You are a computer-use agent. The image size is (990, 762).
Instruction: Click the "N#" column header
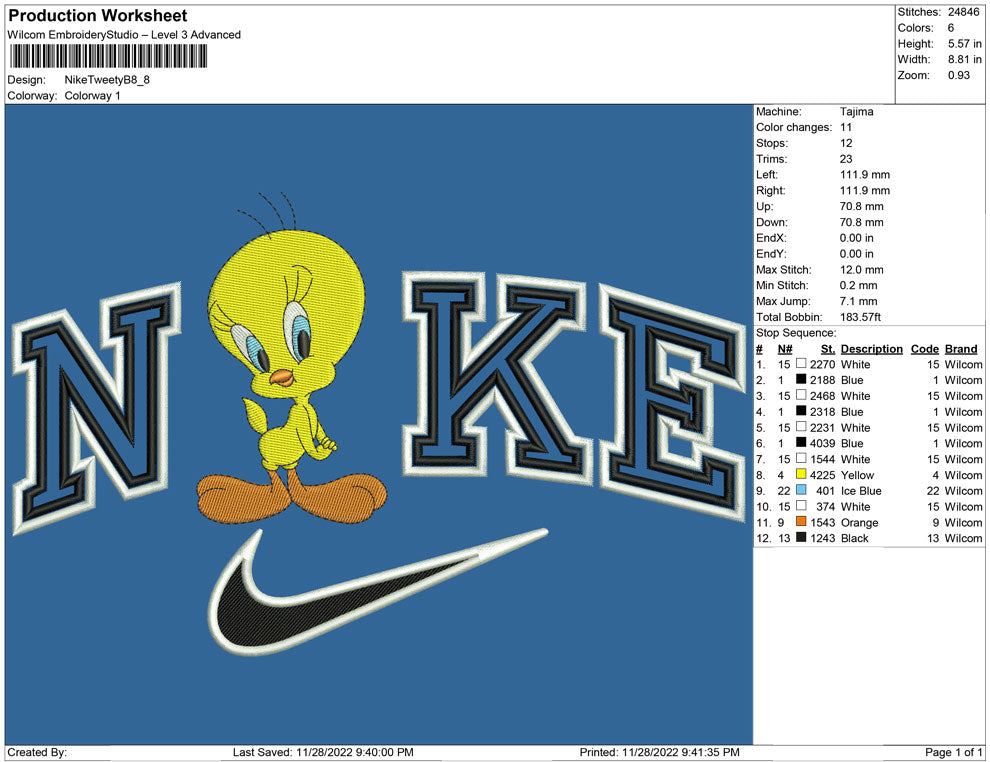(785, 348)
